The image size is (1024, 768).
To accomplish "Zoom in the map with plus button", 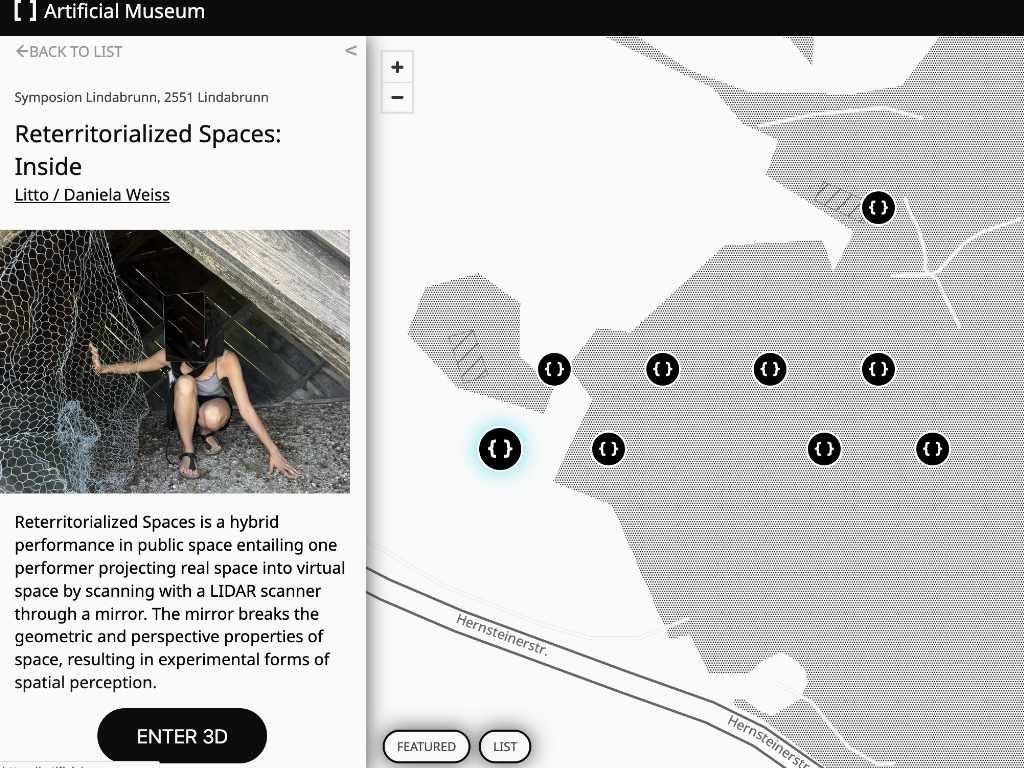I will pyautogui.click(x=397, y=67).
